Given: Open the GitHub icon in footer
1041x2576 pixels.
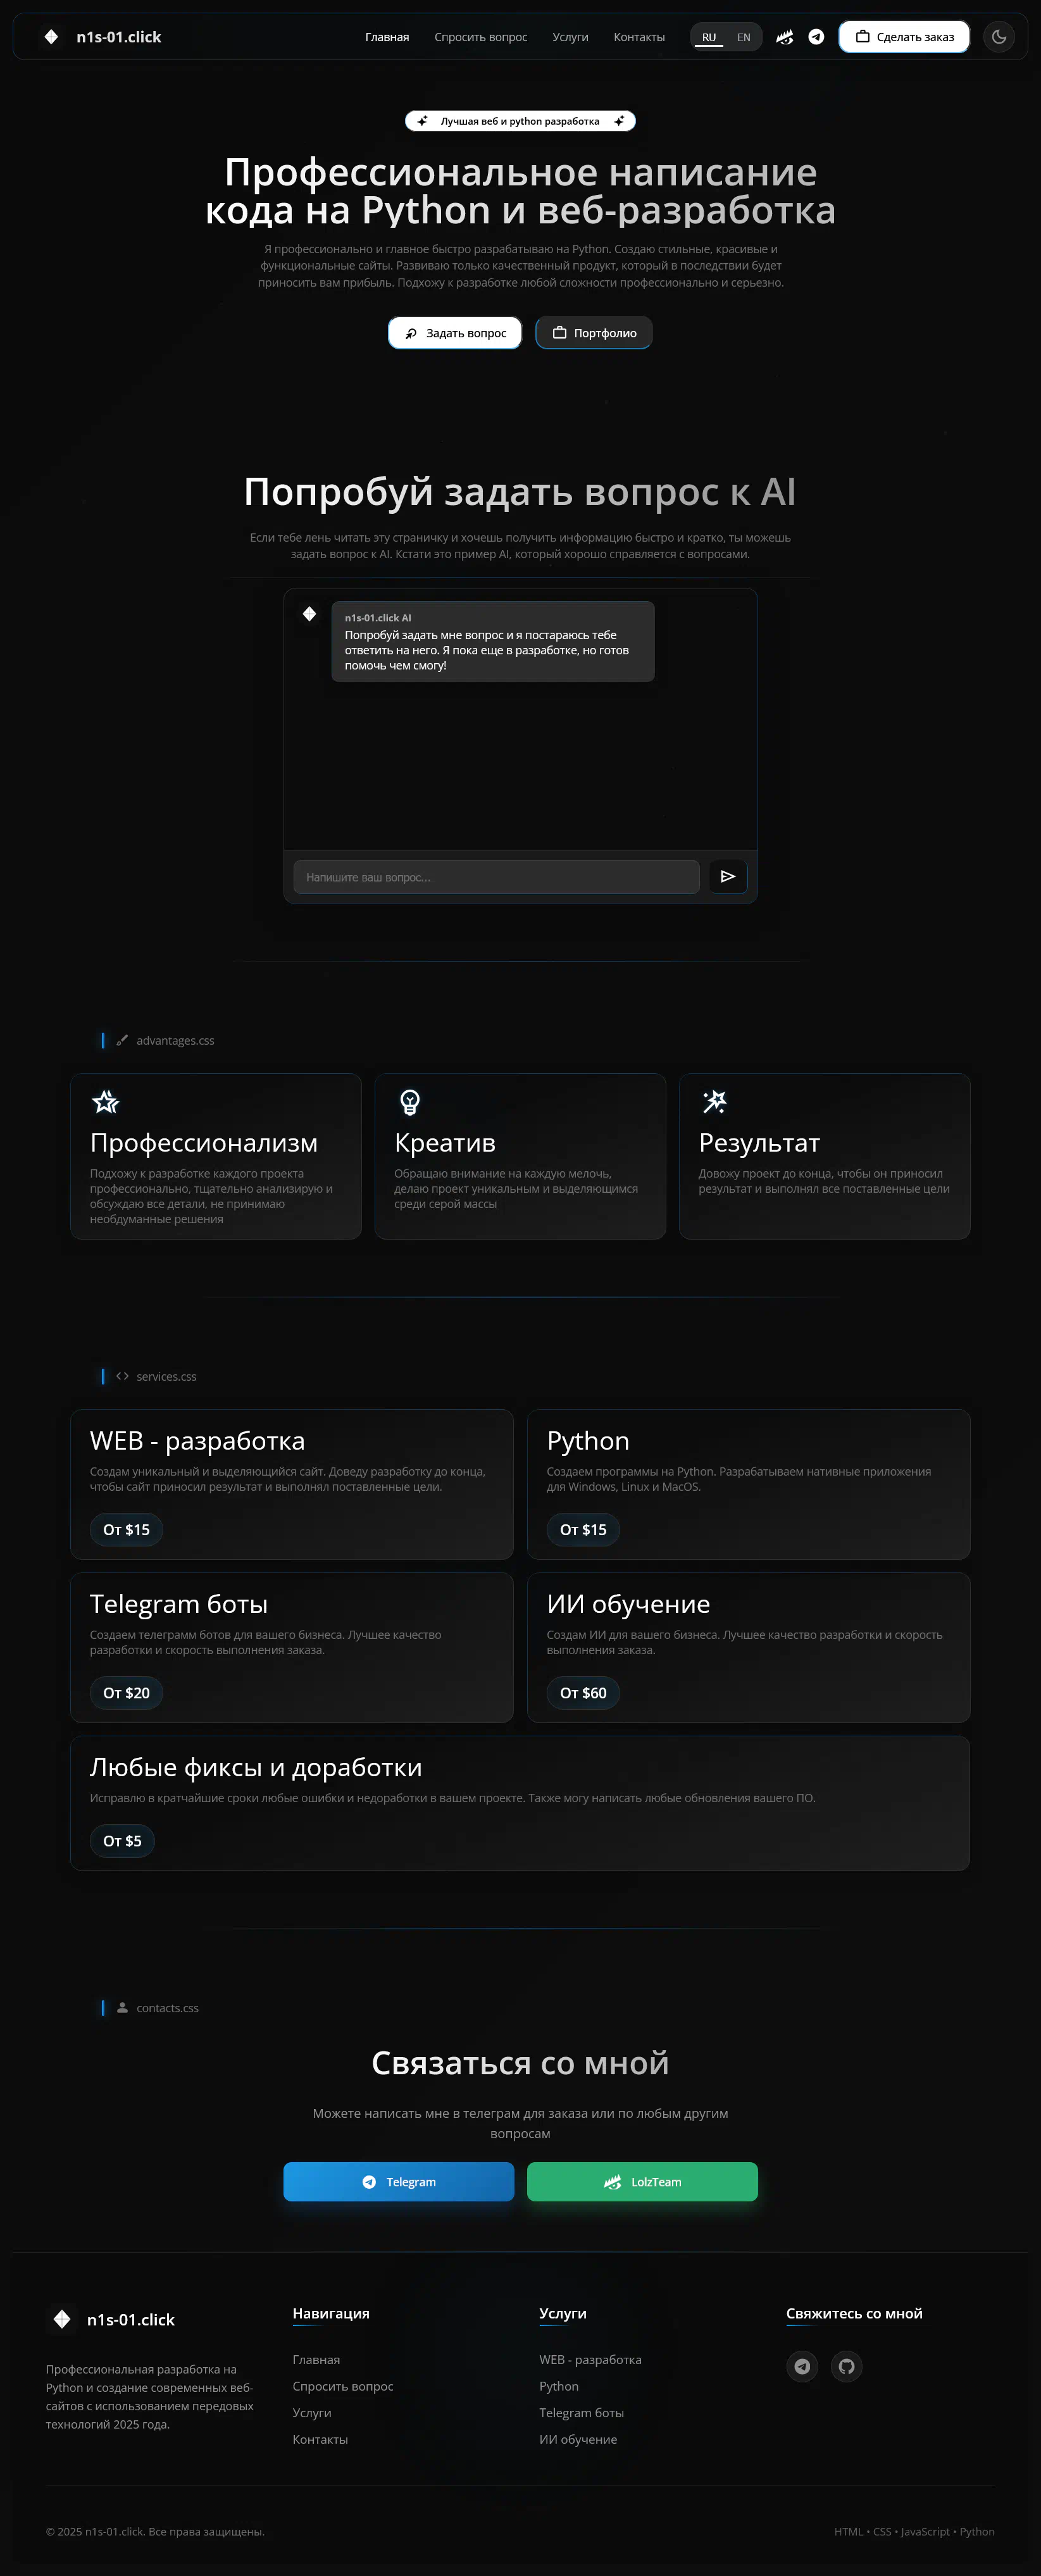Looking at the screenshot, I should 846,2366.
